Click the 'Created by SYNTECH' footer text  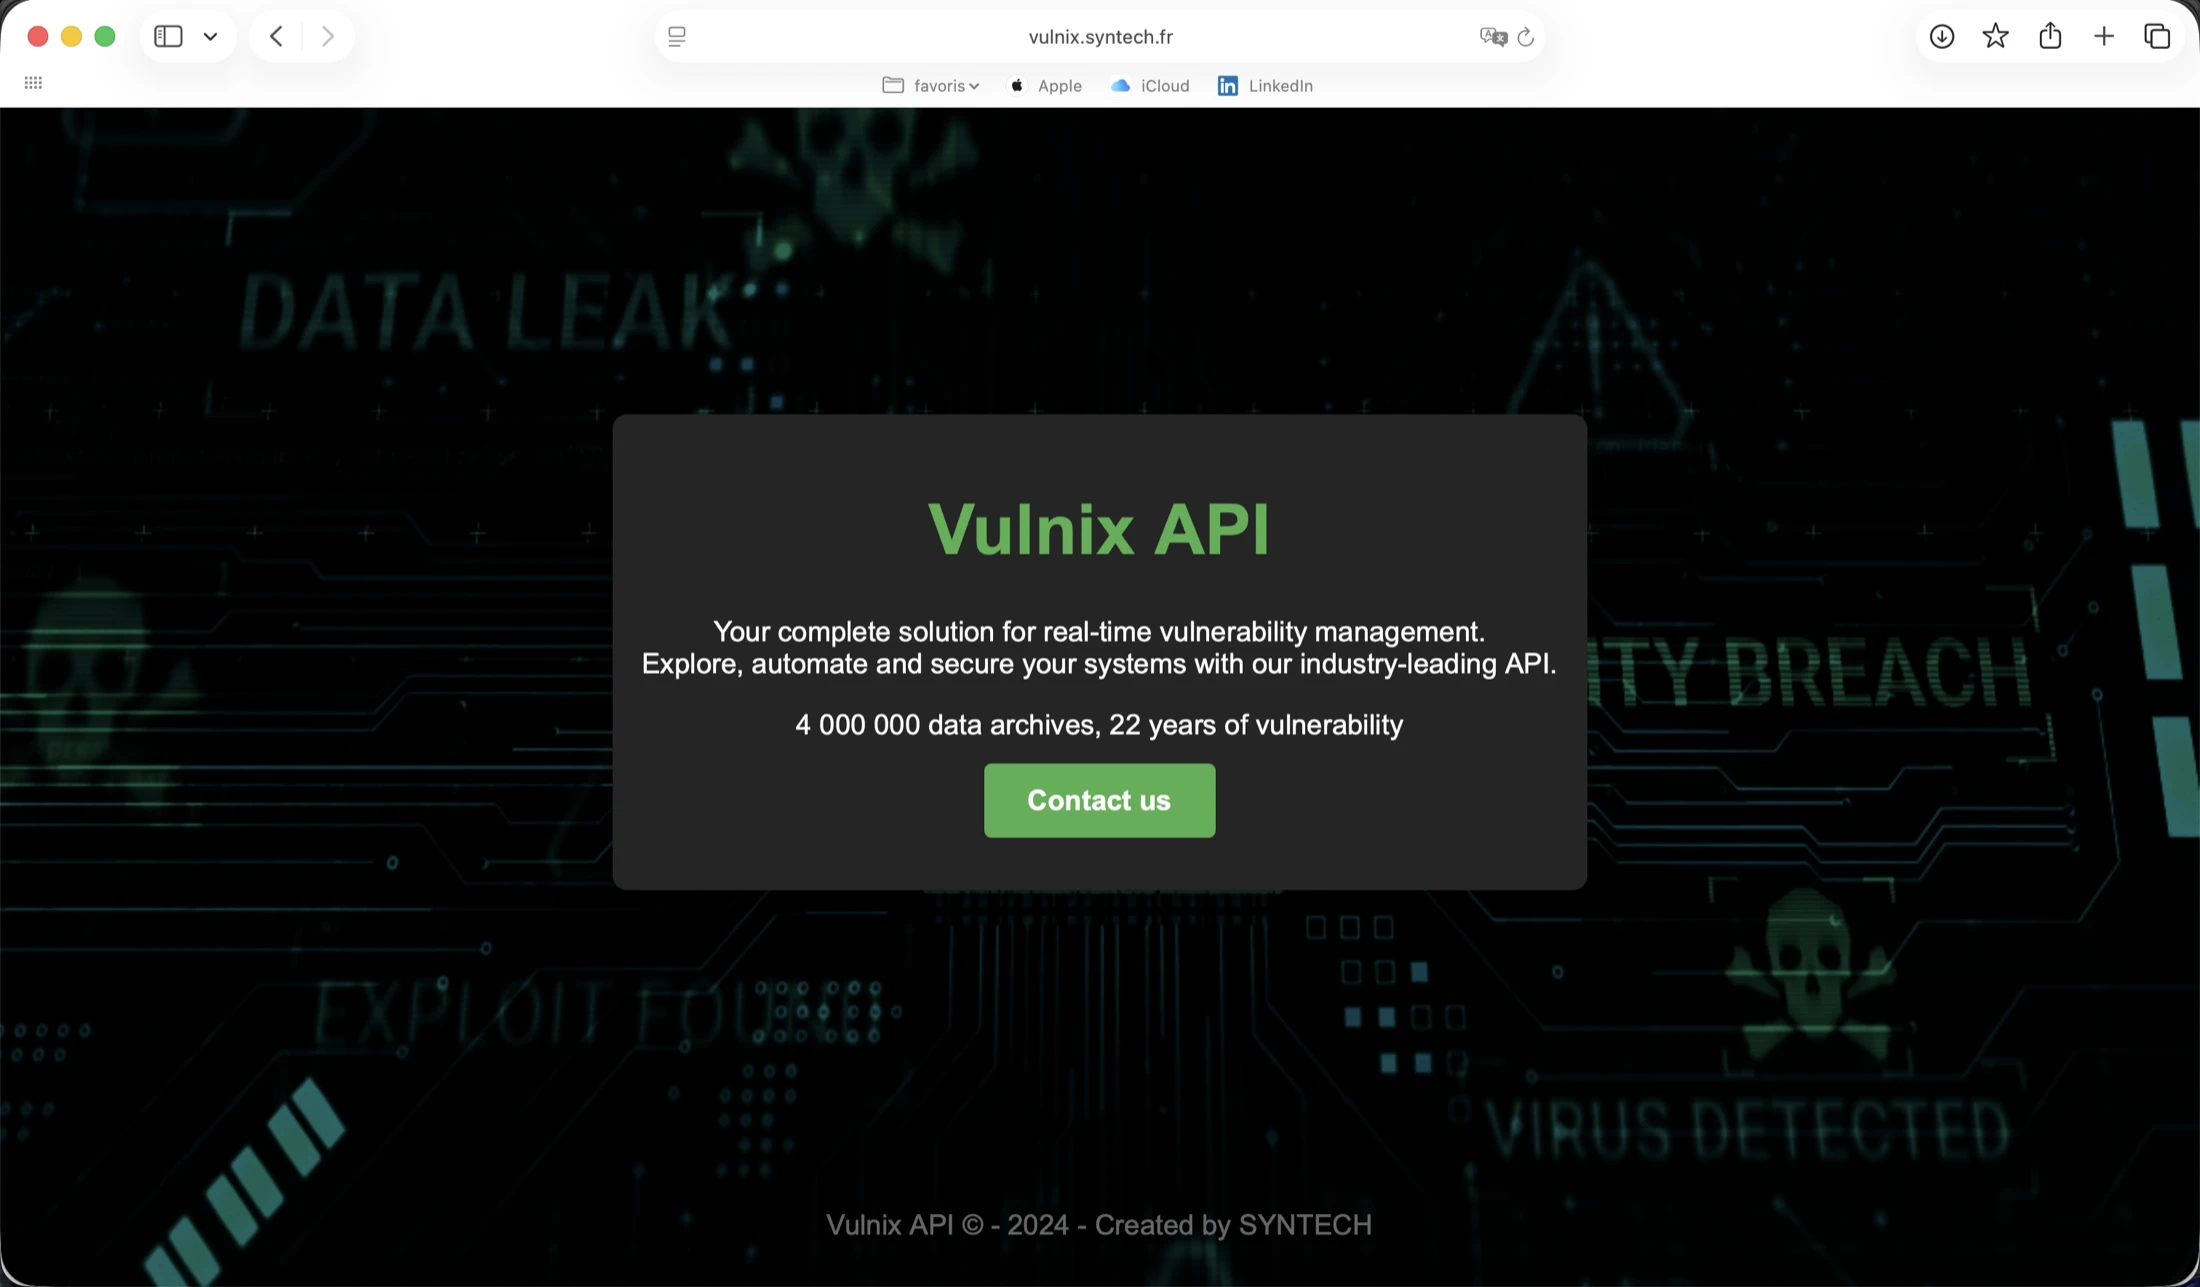point(1233,1225)
